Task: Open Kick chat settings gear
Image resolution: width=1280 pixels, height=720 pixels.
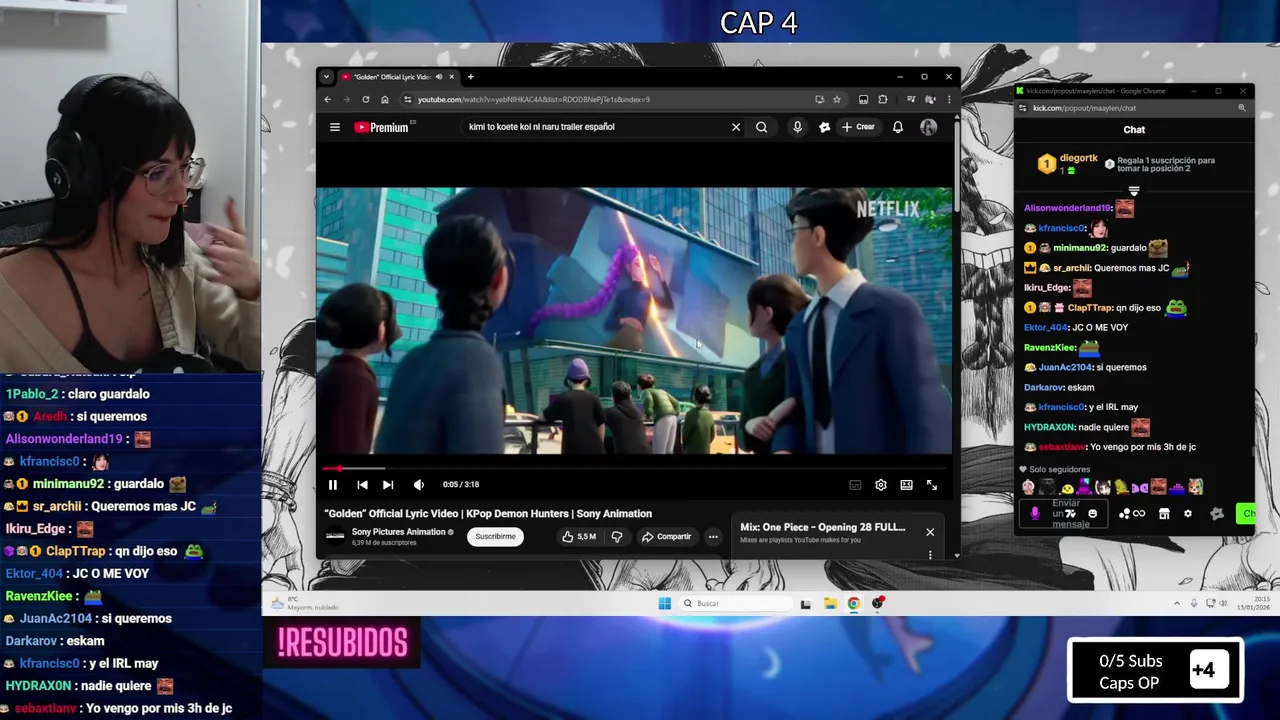Action: 1188,514
